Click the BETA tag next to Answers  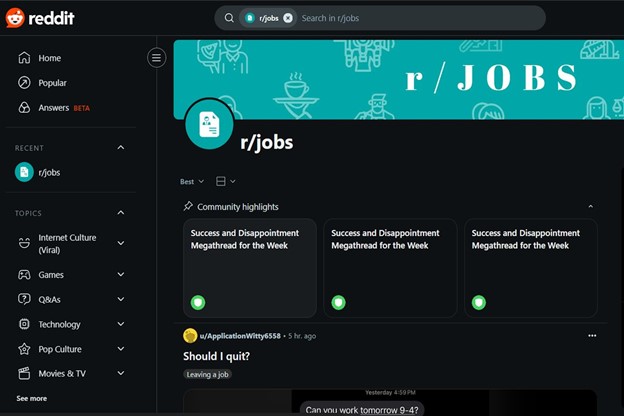pyautogui.click(x=82, y=108)
